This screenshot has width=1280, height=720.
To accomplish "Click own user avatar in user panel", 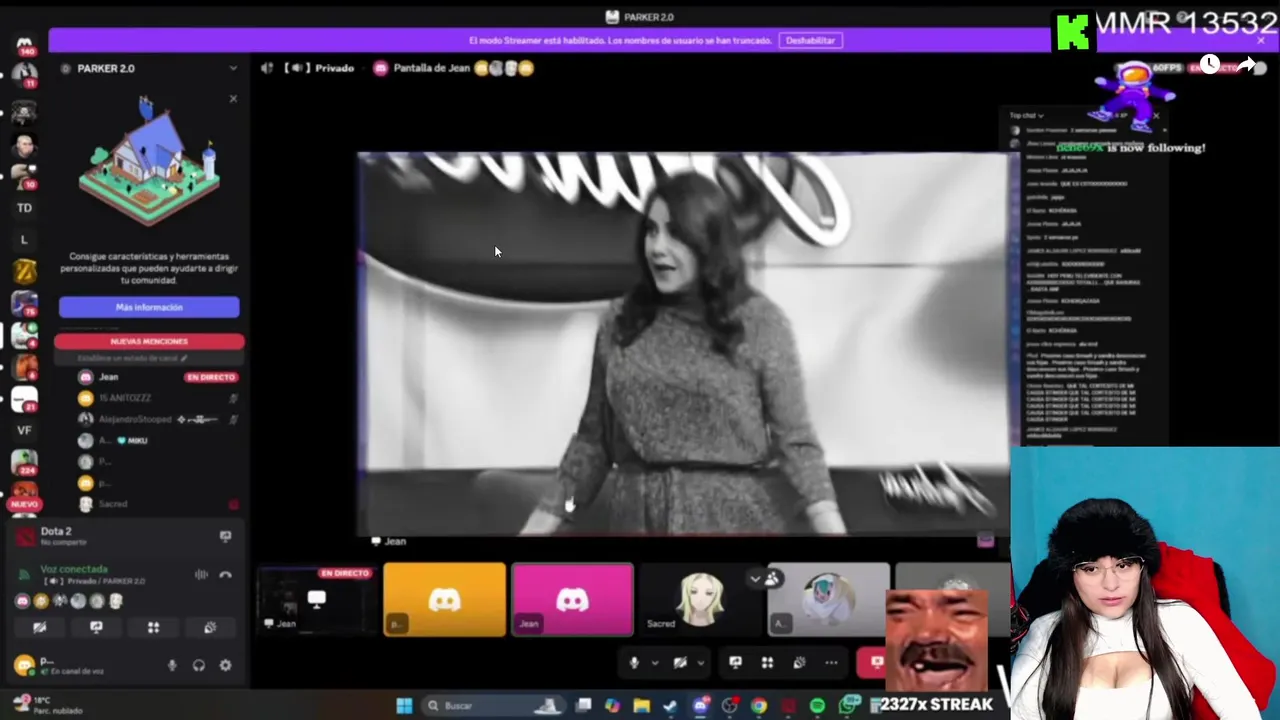I will tap(24, 664).
